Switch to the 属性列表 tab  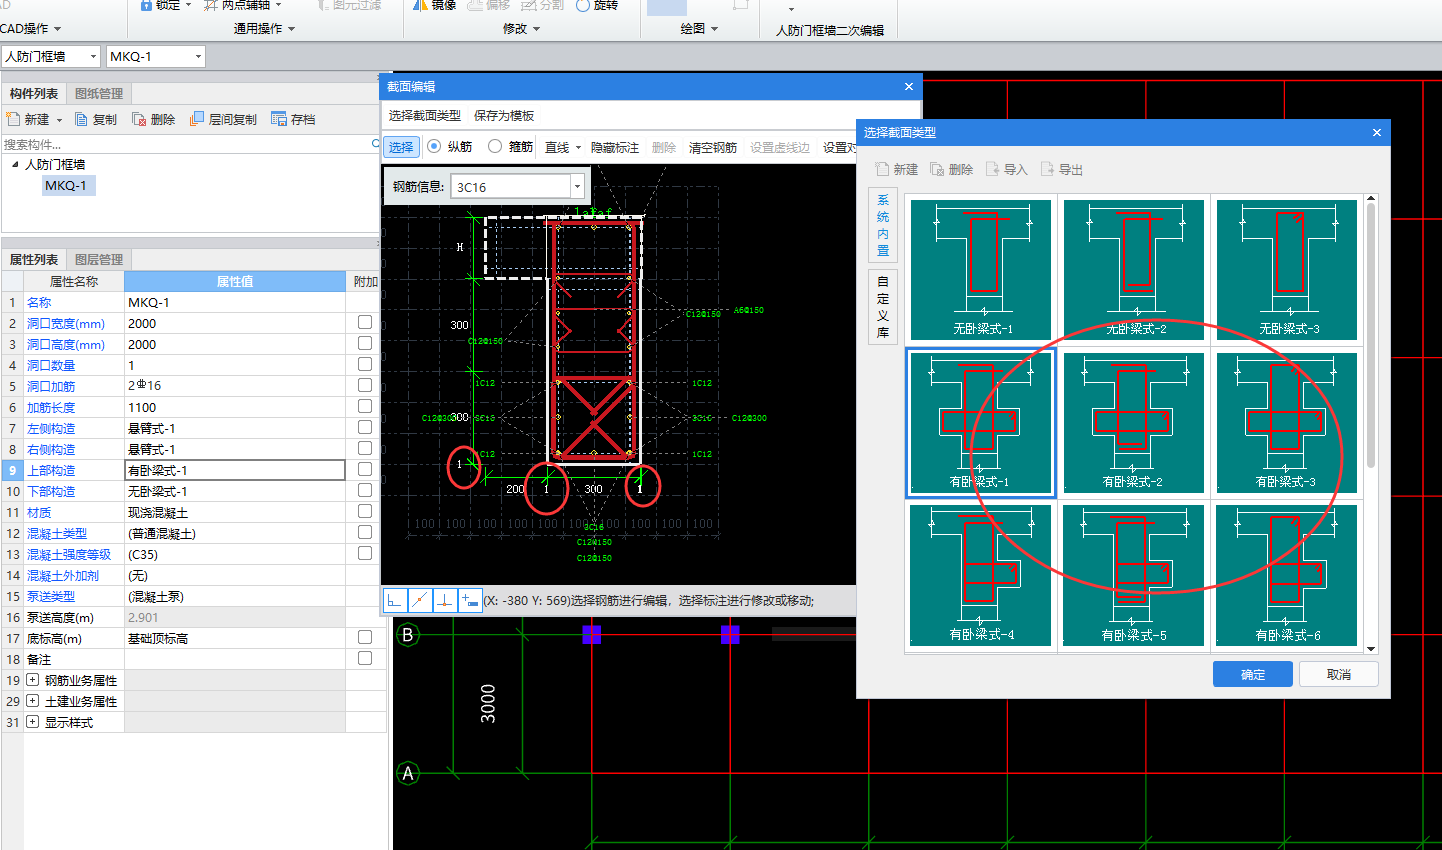34,260
